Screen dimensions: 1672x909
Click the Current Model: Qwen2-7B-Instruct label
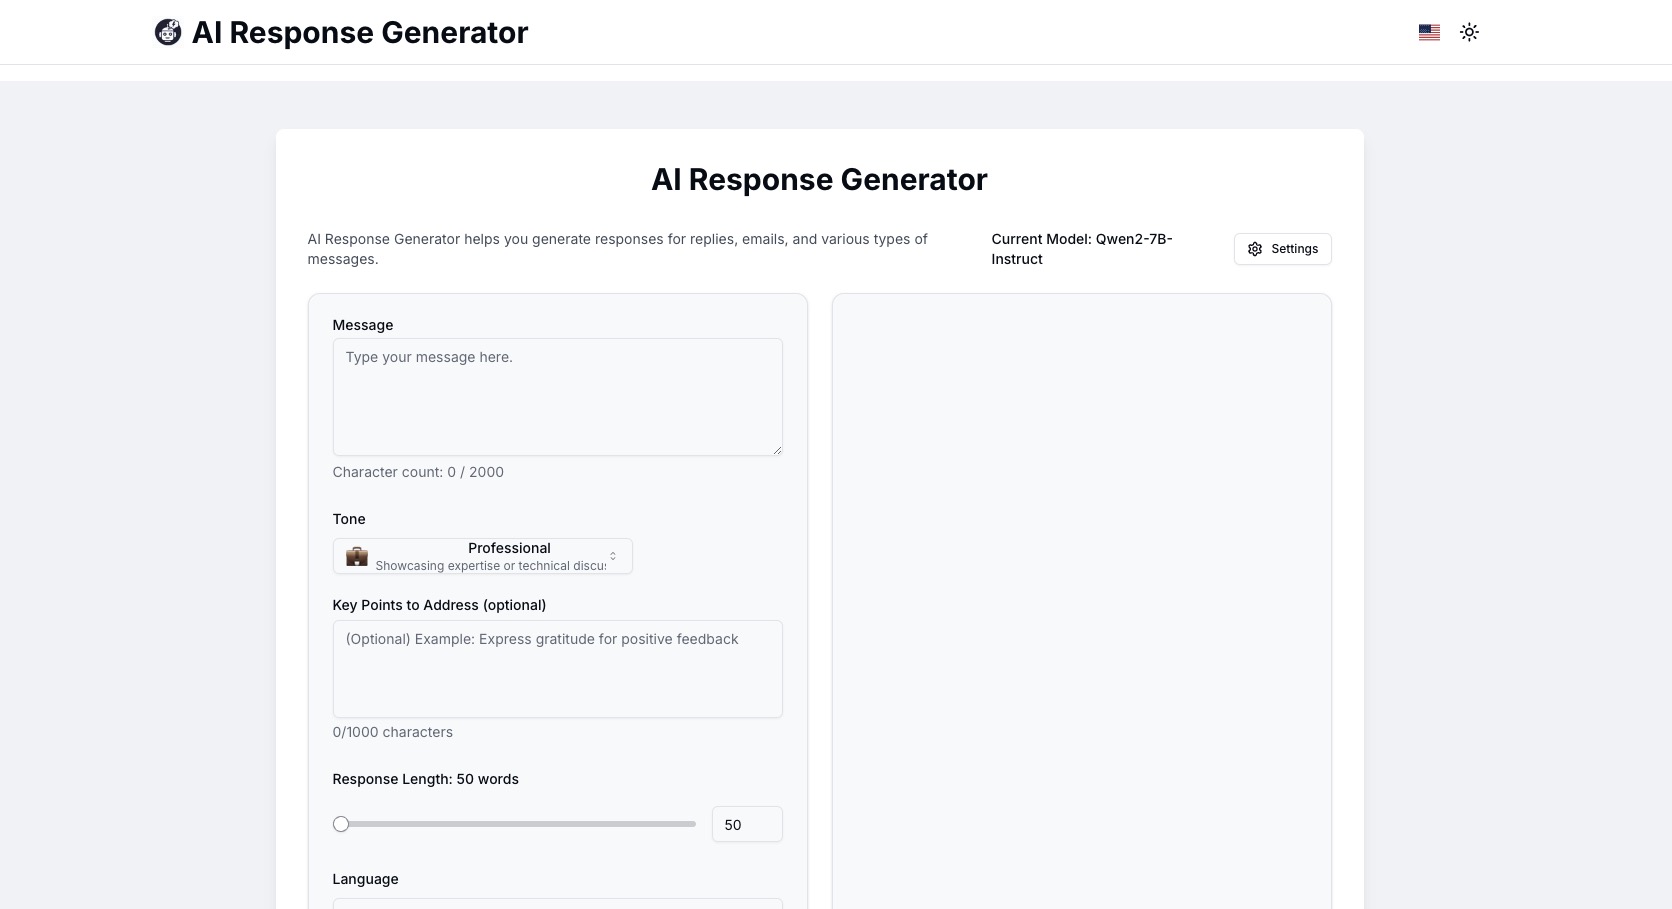(x=1081, y=248)
